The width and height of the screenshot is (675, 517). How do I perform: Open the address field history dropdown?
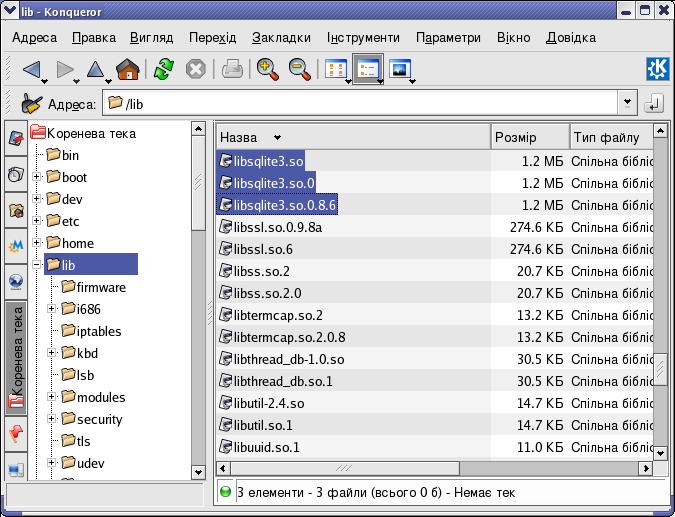(x=627, y=103)
